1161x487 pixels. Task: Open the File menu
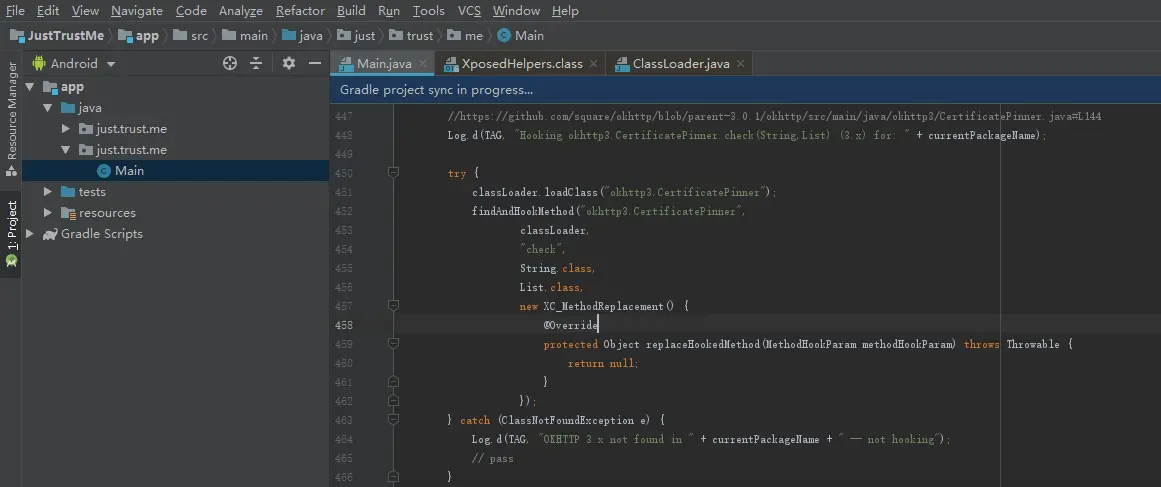click(15, 11)
